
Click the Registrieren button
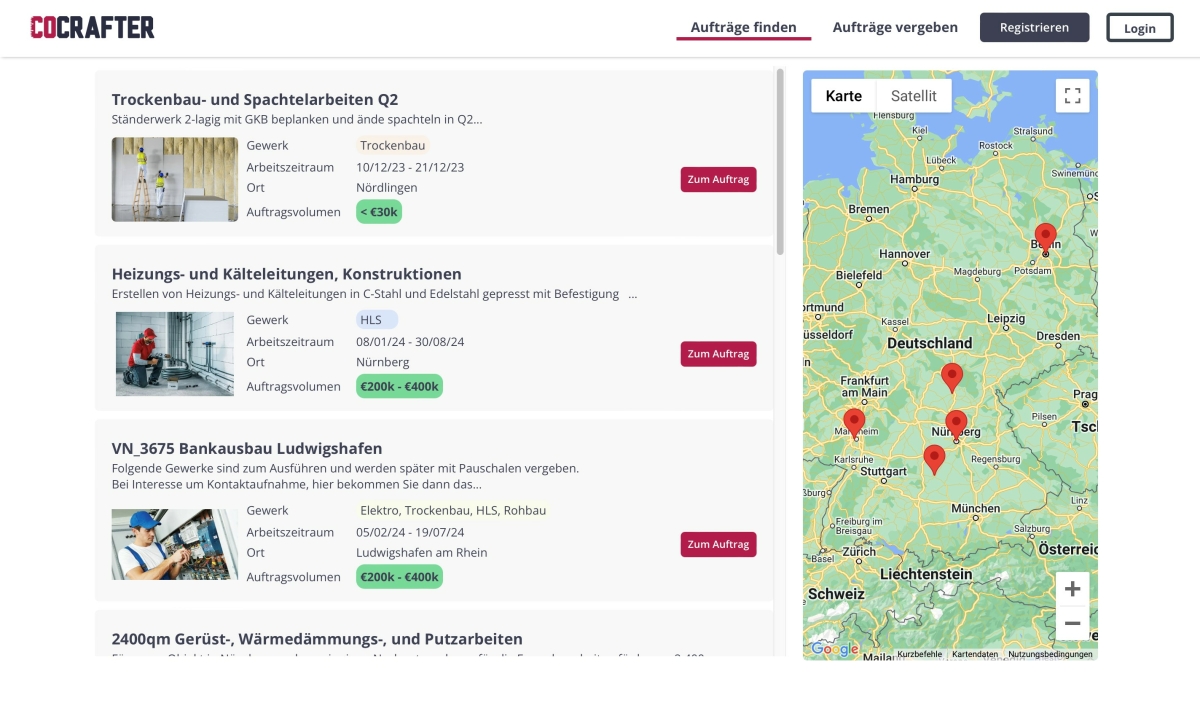point(1034,27)
